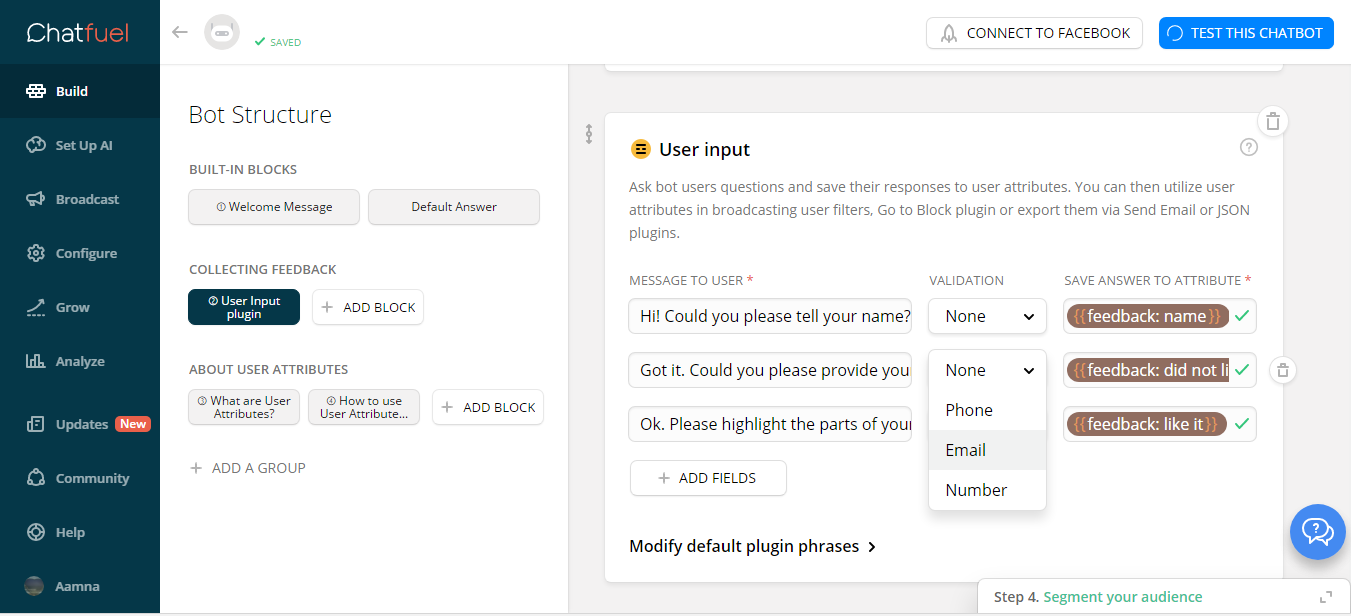
Task: Toggle checkmark beside feedback: like it attribute
Action: tap(1241, 424)
